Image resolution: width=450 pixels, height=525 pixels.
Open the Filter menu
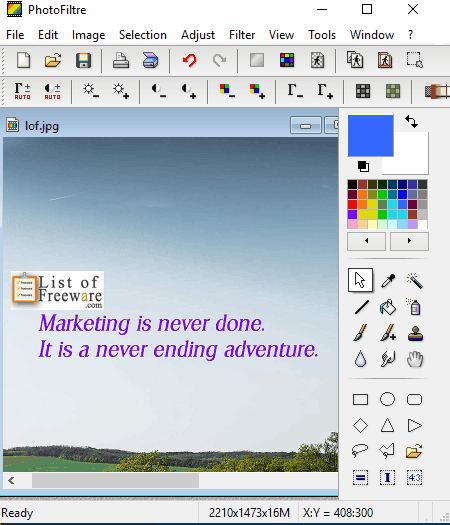(x=242, y=35)
